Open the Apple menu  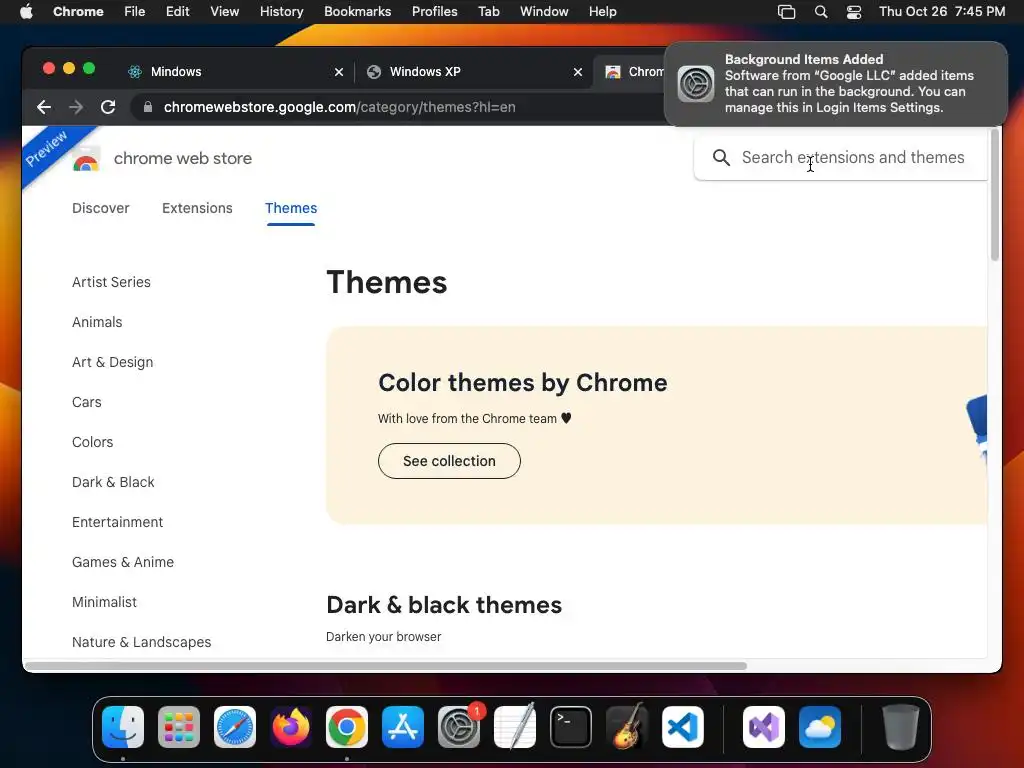pos(26,12)
